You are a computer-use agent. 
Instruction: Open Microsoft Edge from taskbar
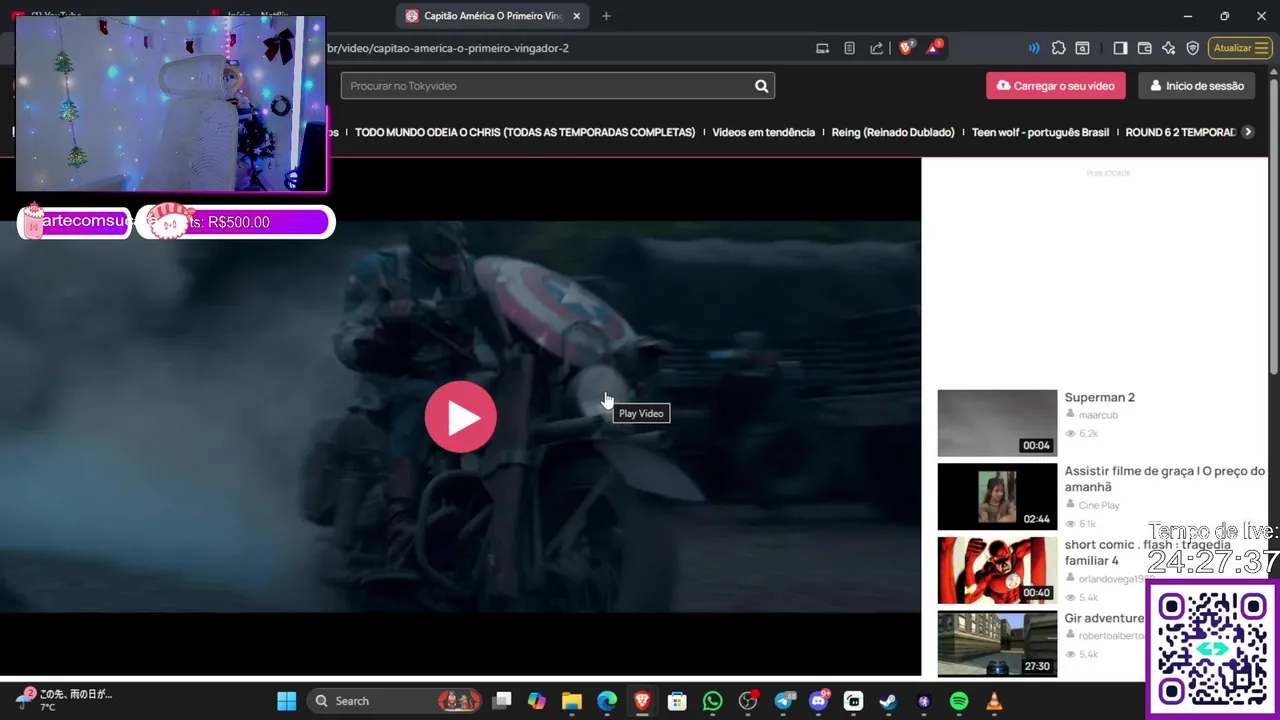[x=607, y=701]
